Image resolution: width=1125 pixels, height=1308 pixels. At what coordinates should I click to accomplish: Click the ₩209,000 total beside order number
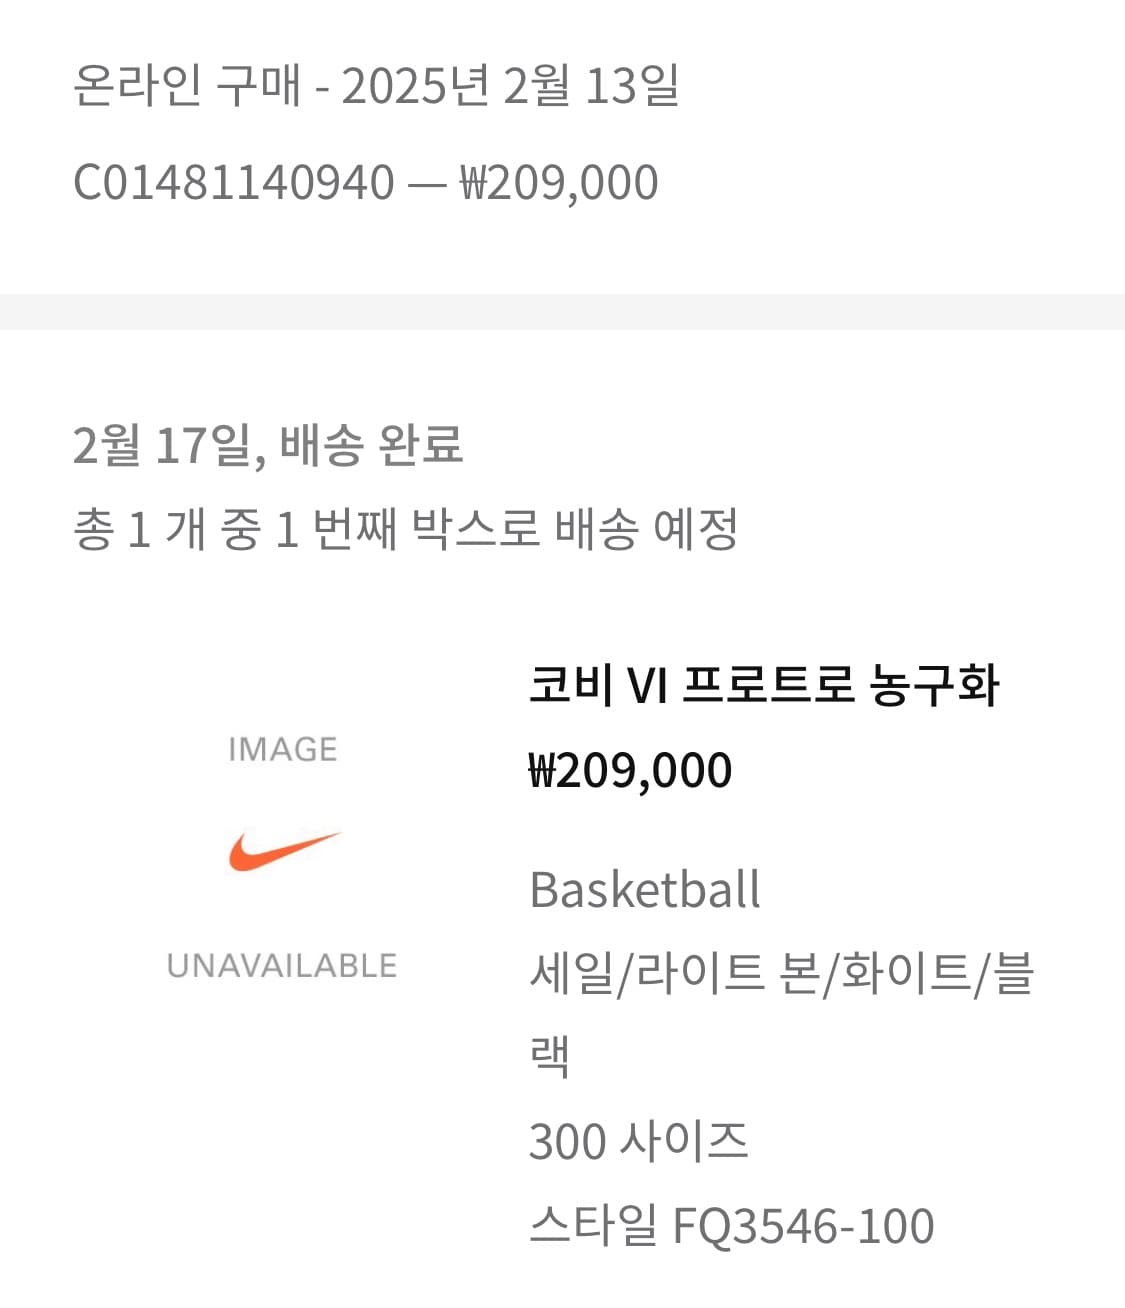coord(558,183)
